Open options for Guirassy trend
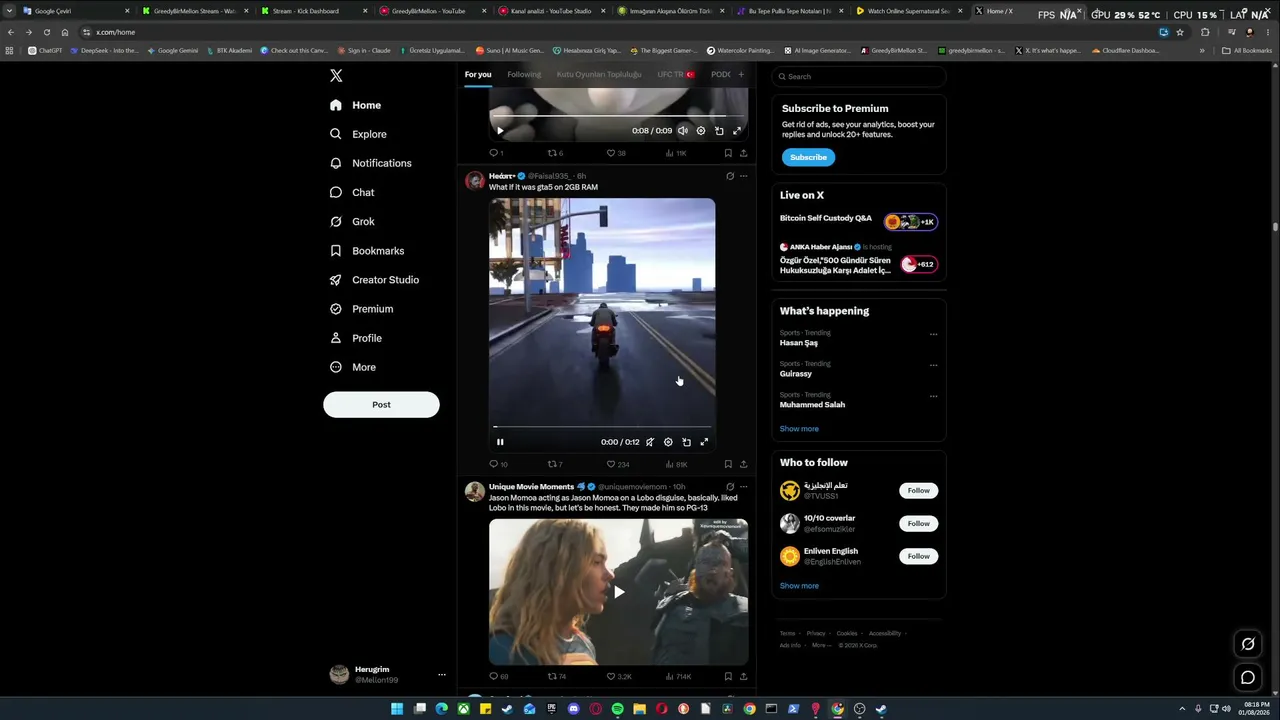The height and width of the screenshot is (720, 1280). coord(933,365)
